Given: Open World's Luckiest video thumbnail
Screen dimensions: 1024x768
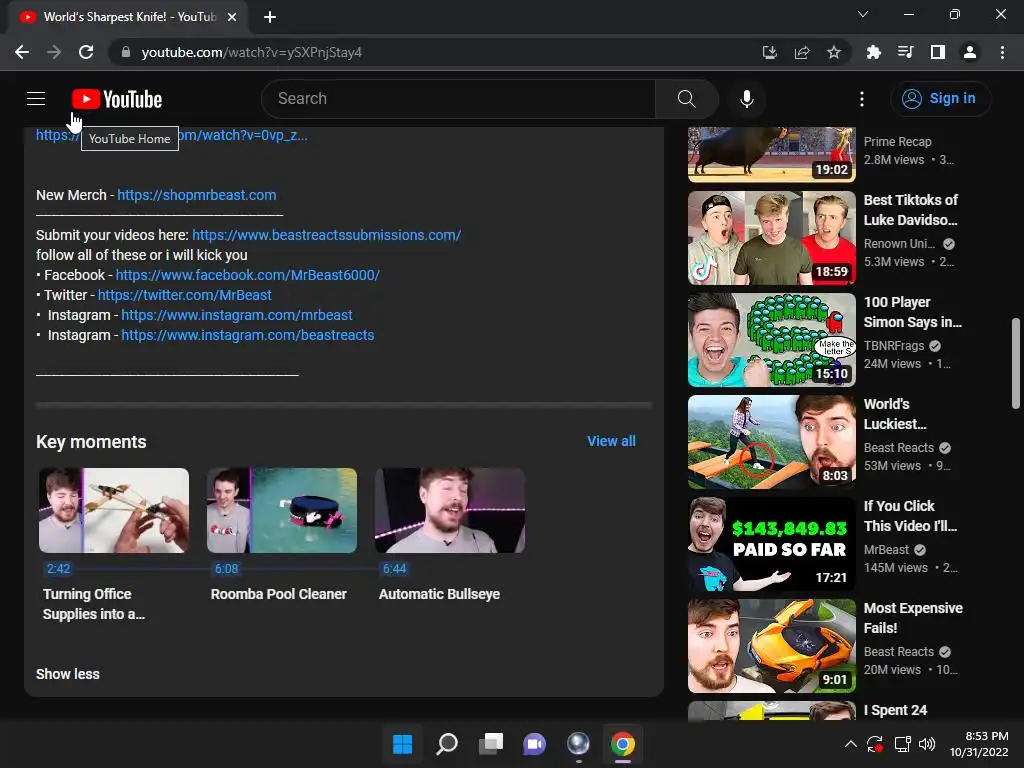Looking at the screenshot, I should [x=771, y=441].
